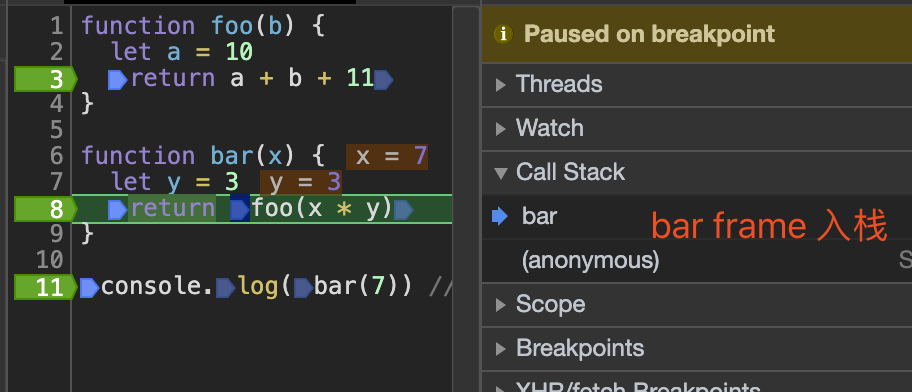Click the info icon in paused banner
912x392 pixels.
tap(503, 34)
